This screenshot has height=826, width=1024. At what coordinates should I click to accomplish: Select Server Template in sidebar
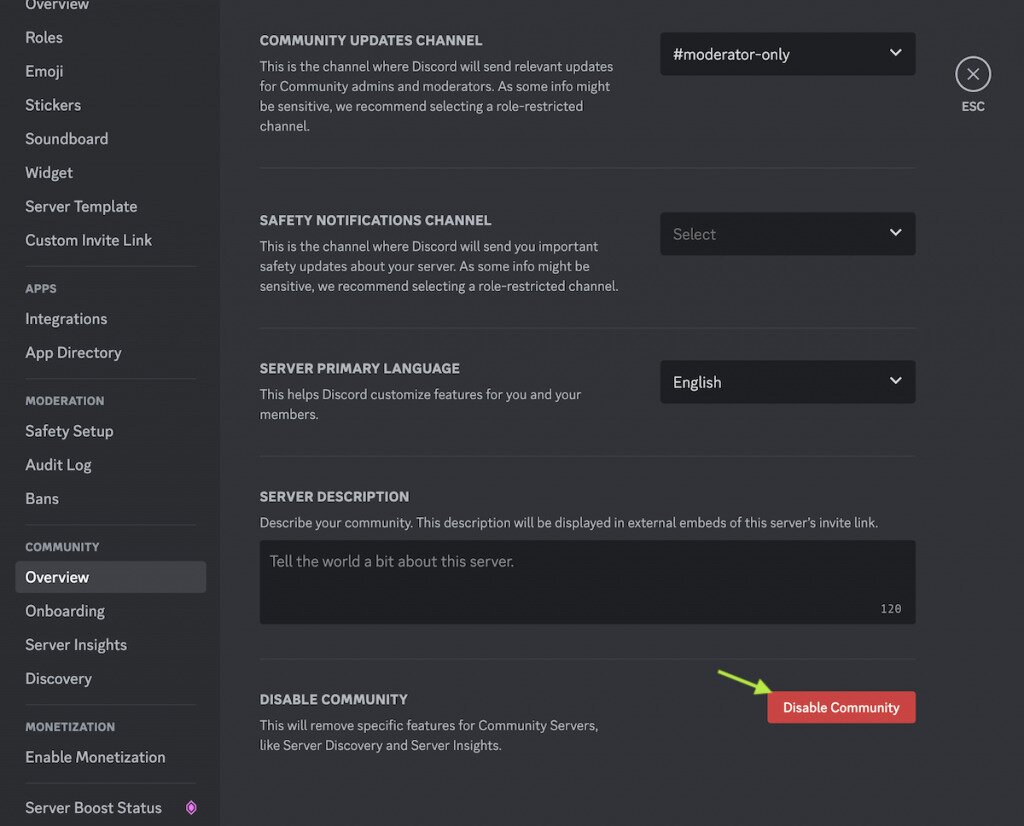click(x=81, y=206)
